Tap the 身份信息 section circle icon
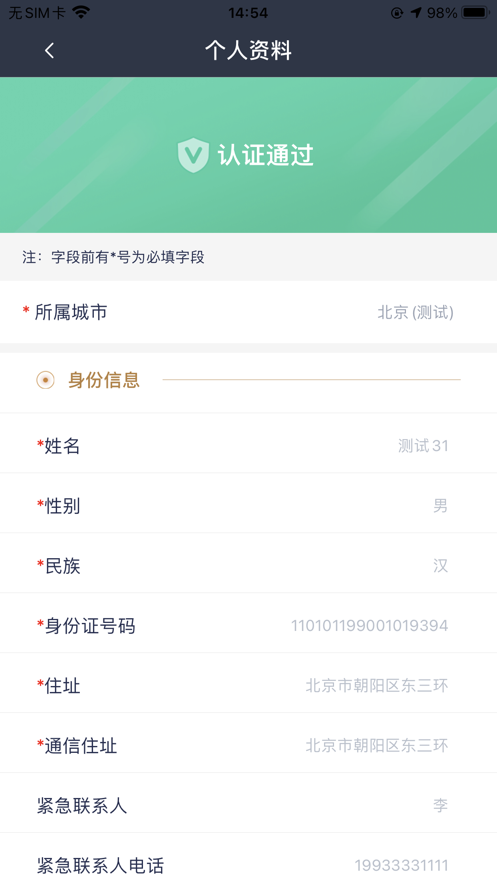This screenshot has height=883, width=497. [x=46, y=380]
